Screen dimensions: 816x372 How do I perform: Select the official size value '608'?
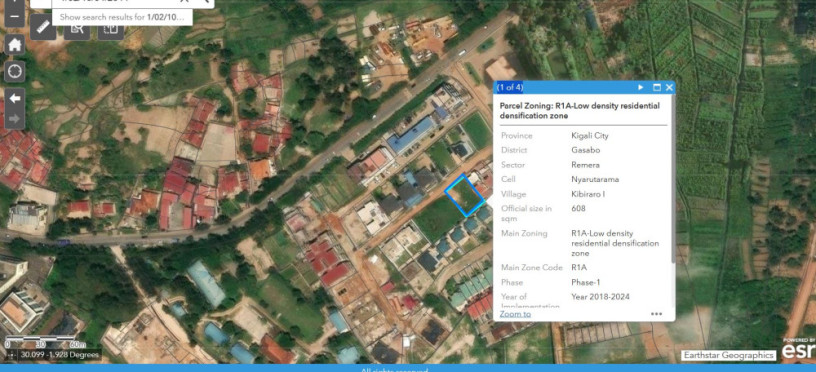[578, 209]
